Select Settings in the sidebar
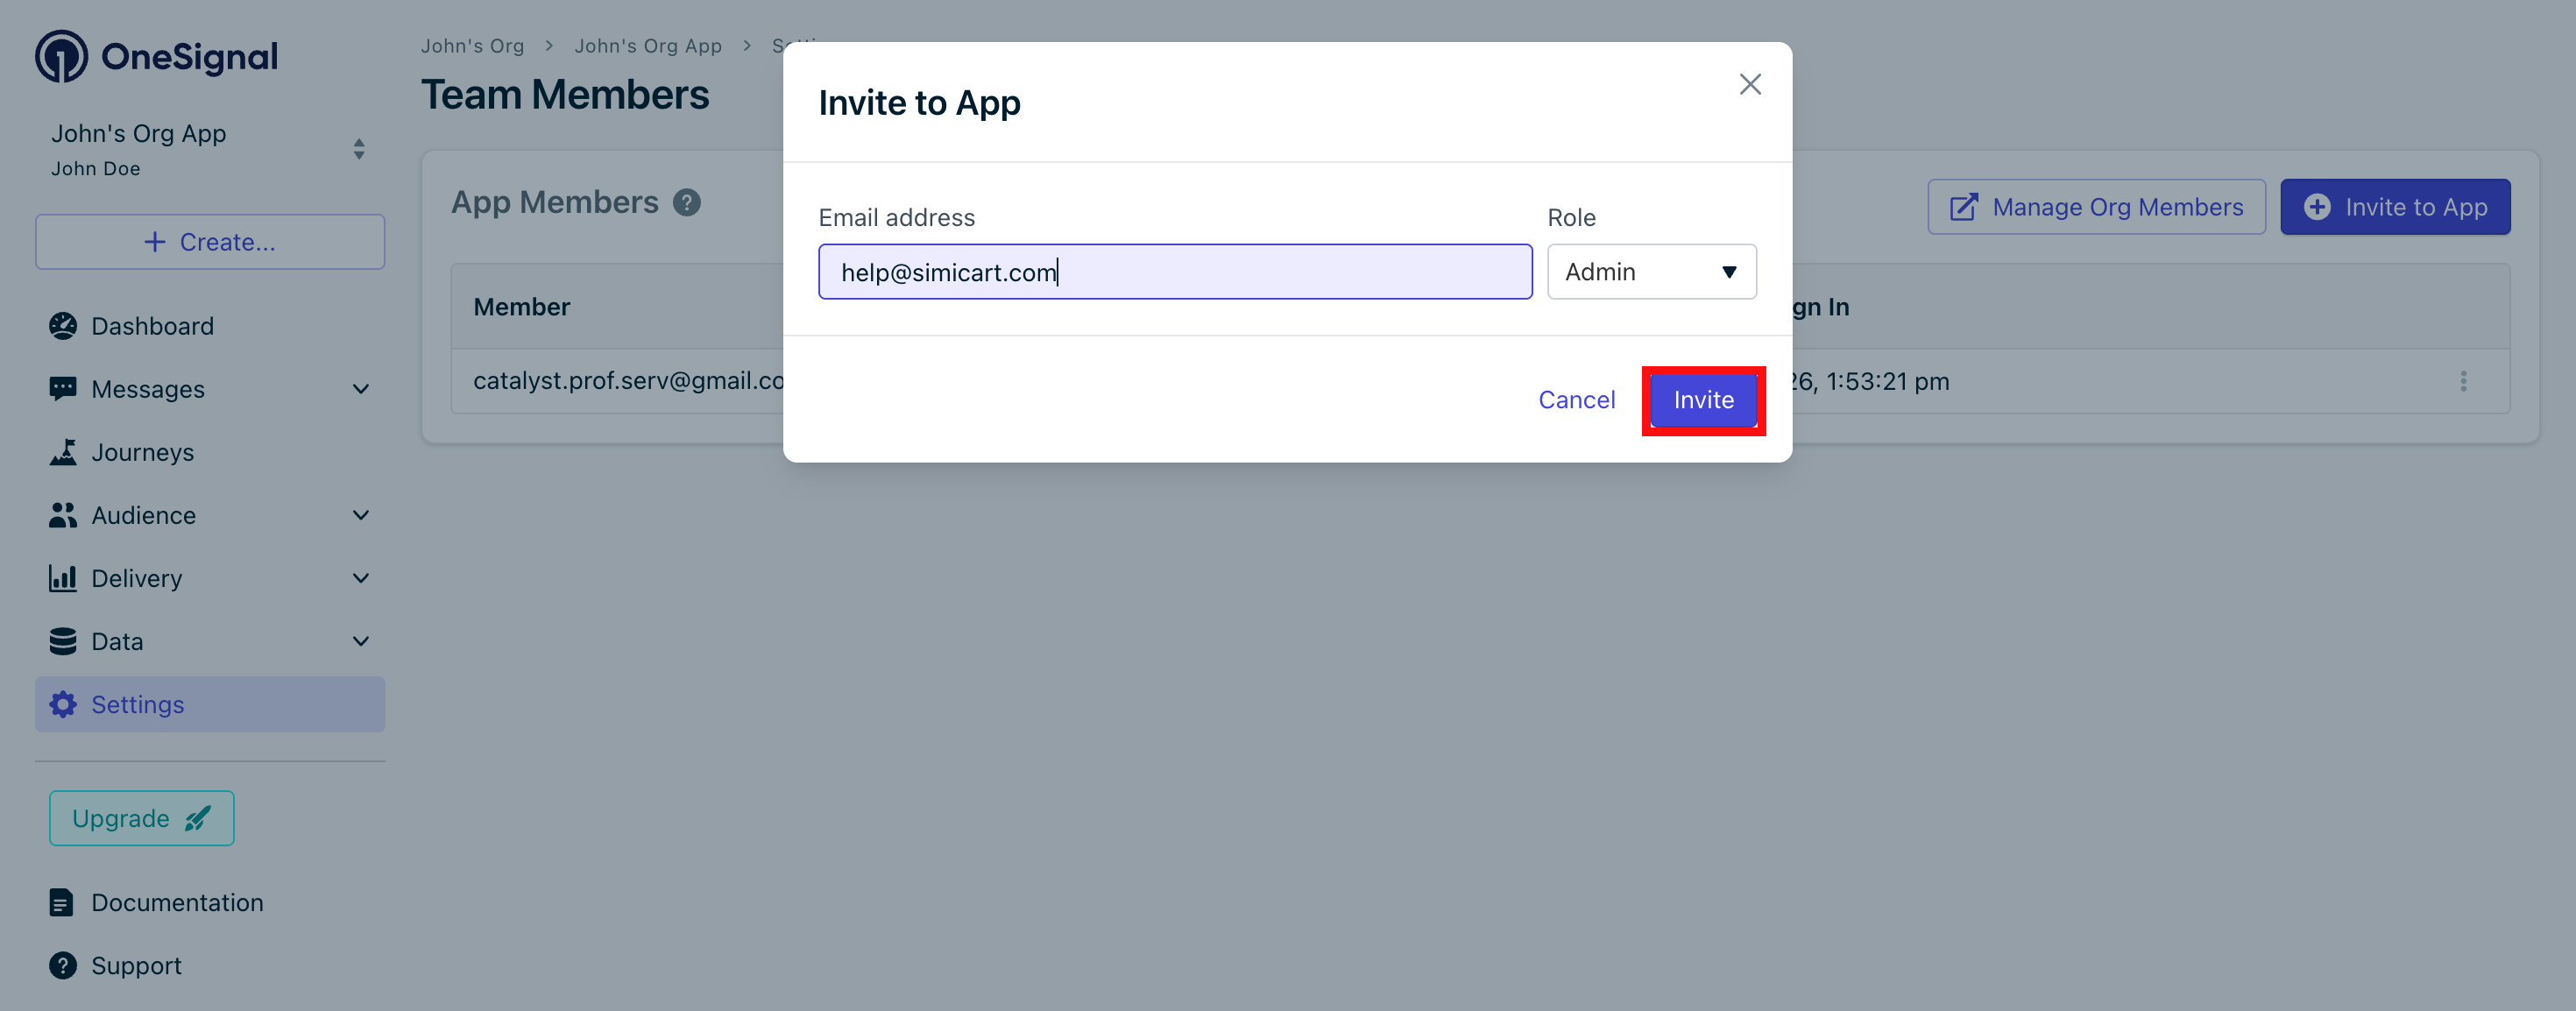The image size is (2576, 1011). point(138,704)
